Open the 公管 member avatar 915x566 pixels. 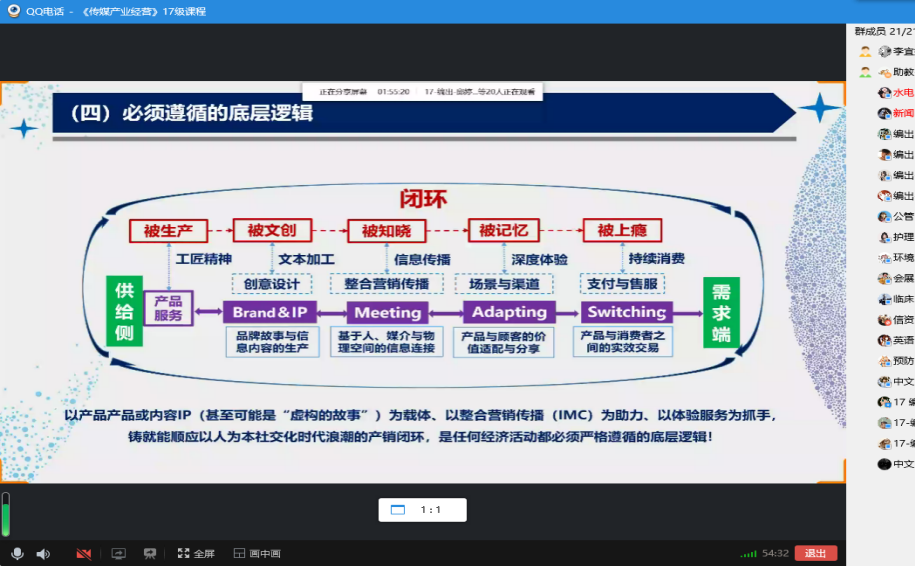(885, 216)
